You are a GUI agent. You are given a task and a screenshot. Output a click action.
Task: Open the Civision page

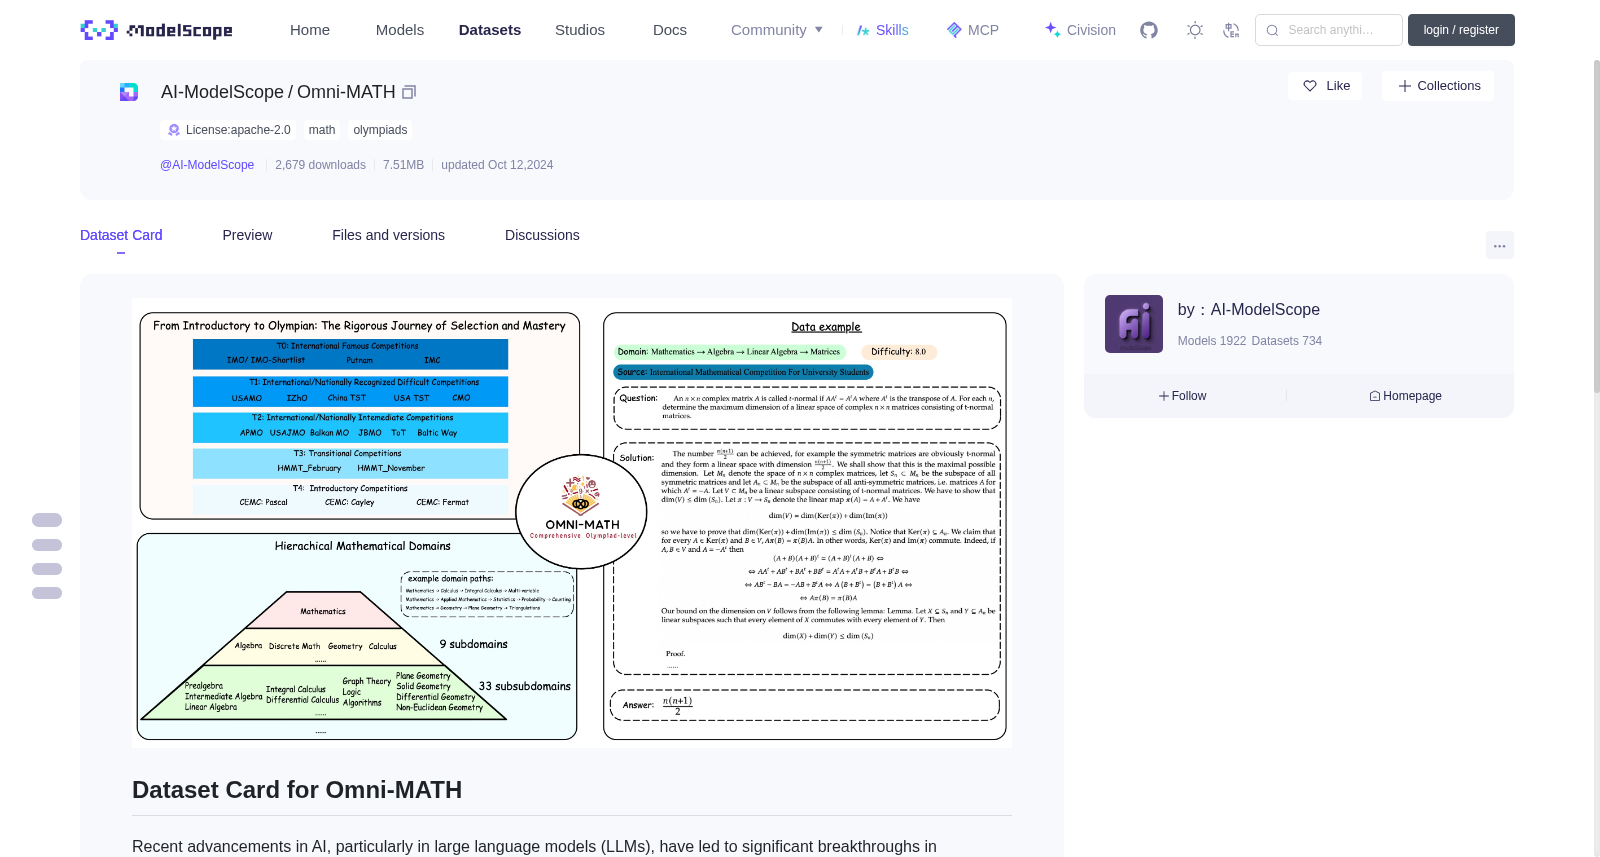pyautogui.click(x=1080, y=30)
